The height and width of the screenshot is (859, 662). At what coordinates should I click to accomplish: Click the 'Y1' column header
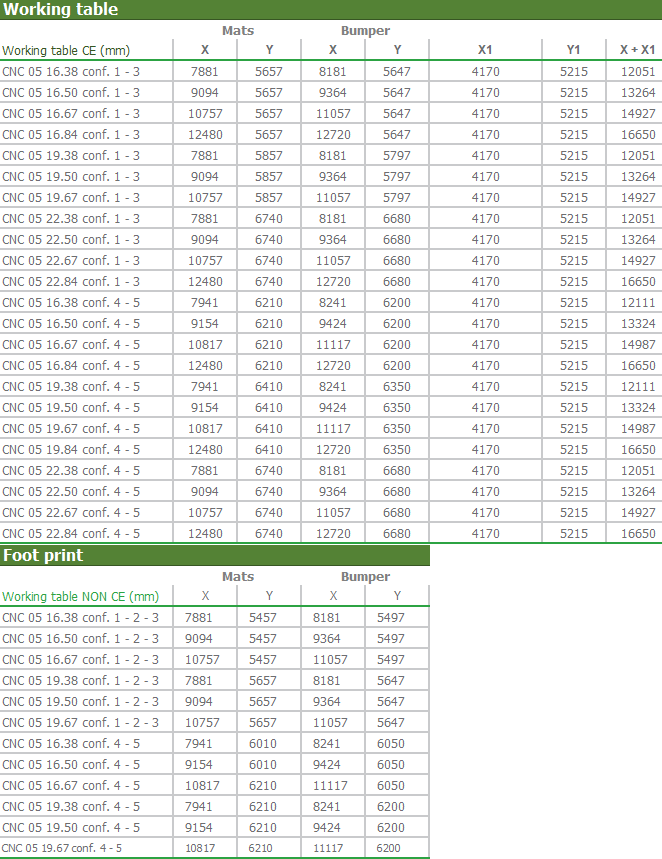pos(573,50)
